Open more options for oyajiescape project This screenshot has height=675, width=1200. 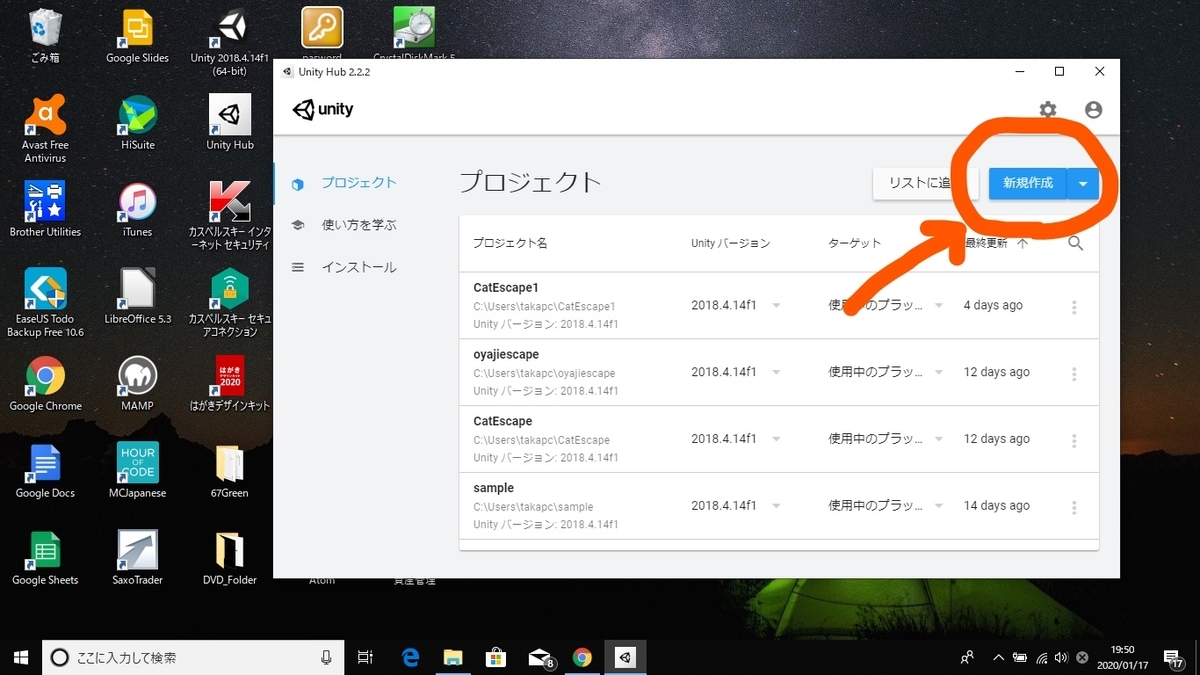1074,374
